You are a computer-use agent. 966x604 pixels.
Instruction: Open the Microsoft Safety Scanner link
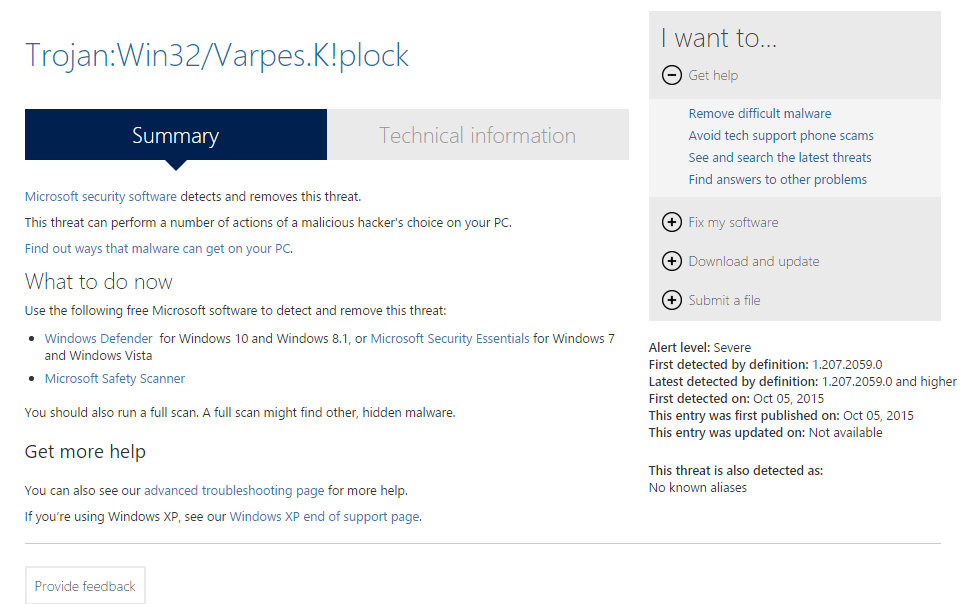[115, 378]
